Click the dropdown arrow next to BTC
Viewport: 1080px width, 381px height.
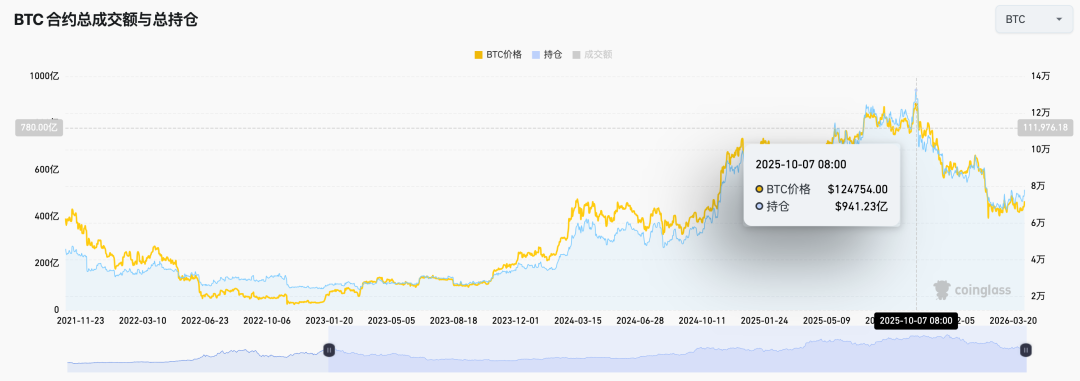[x=1059, y=19]
